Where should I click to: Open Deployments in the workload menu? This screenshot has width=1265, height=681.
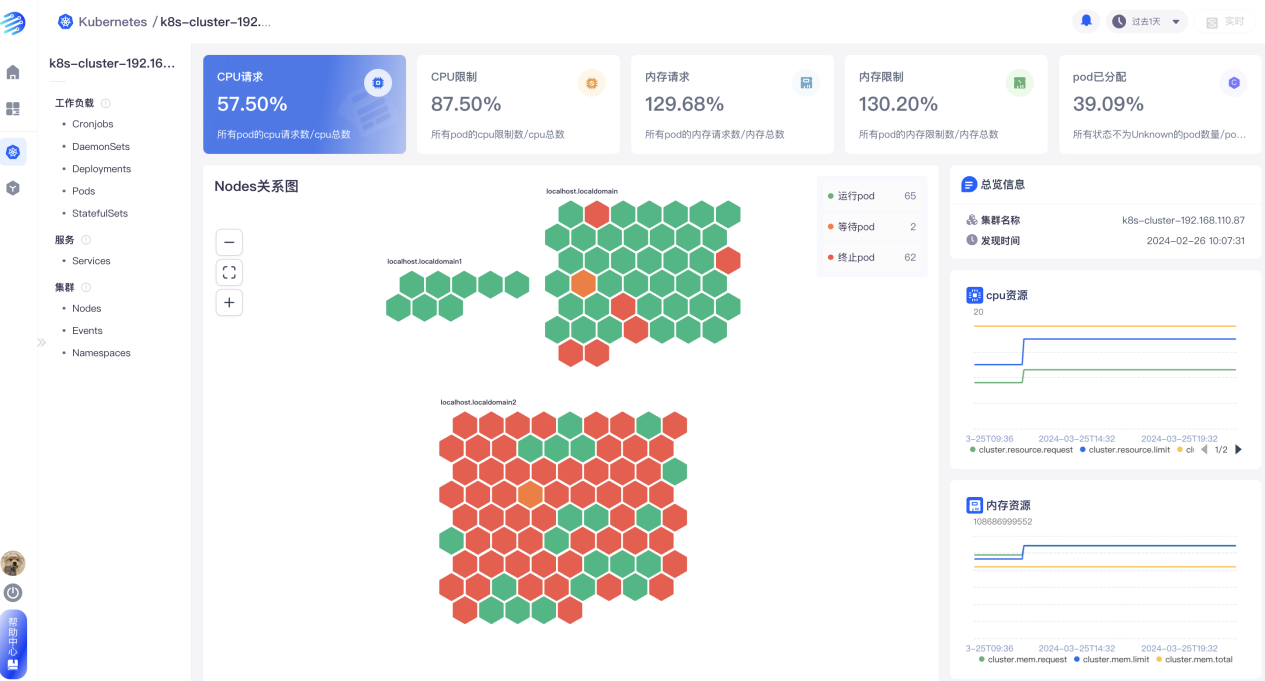coord(101,169)
